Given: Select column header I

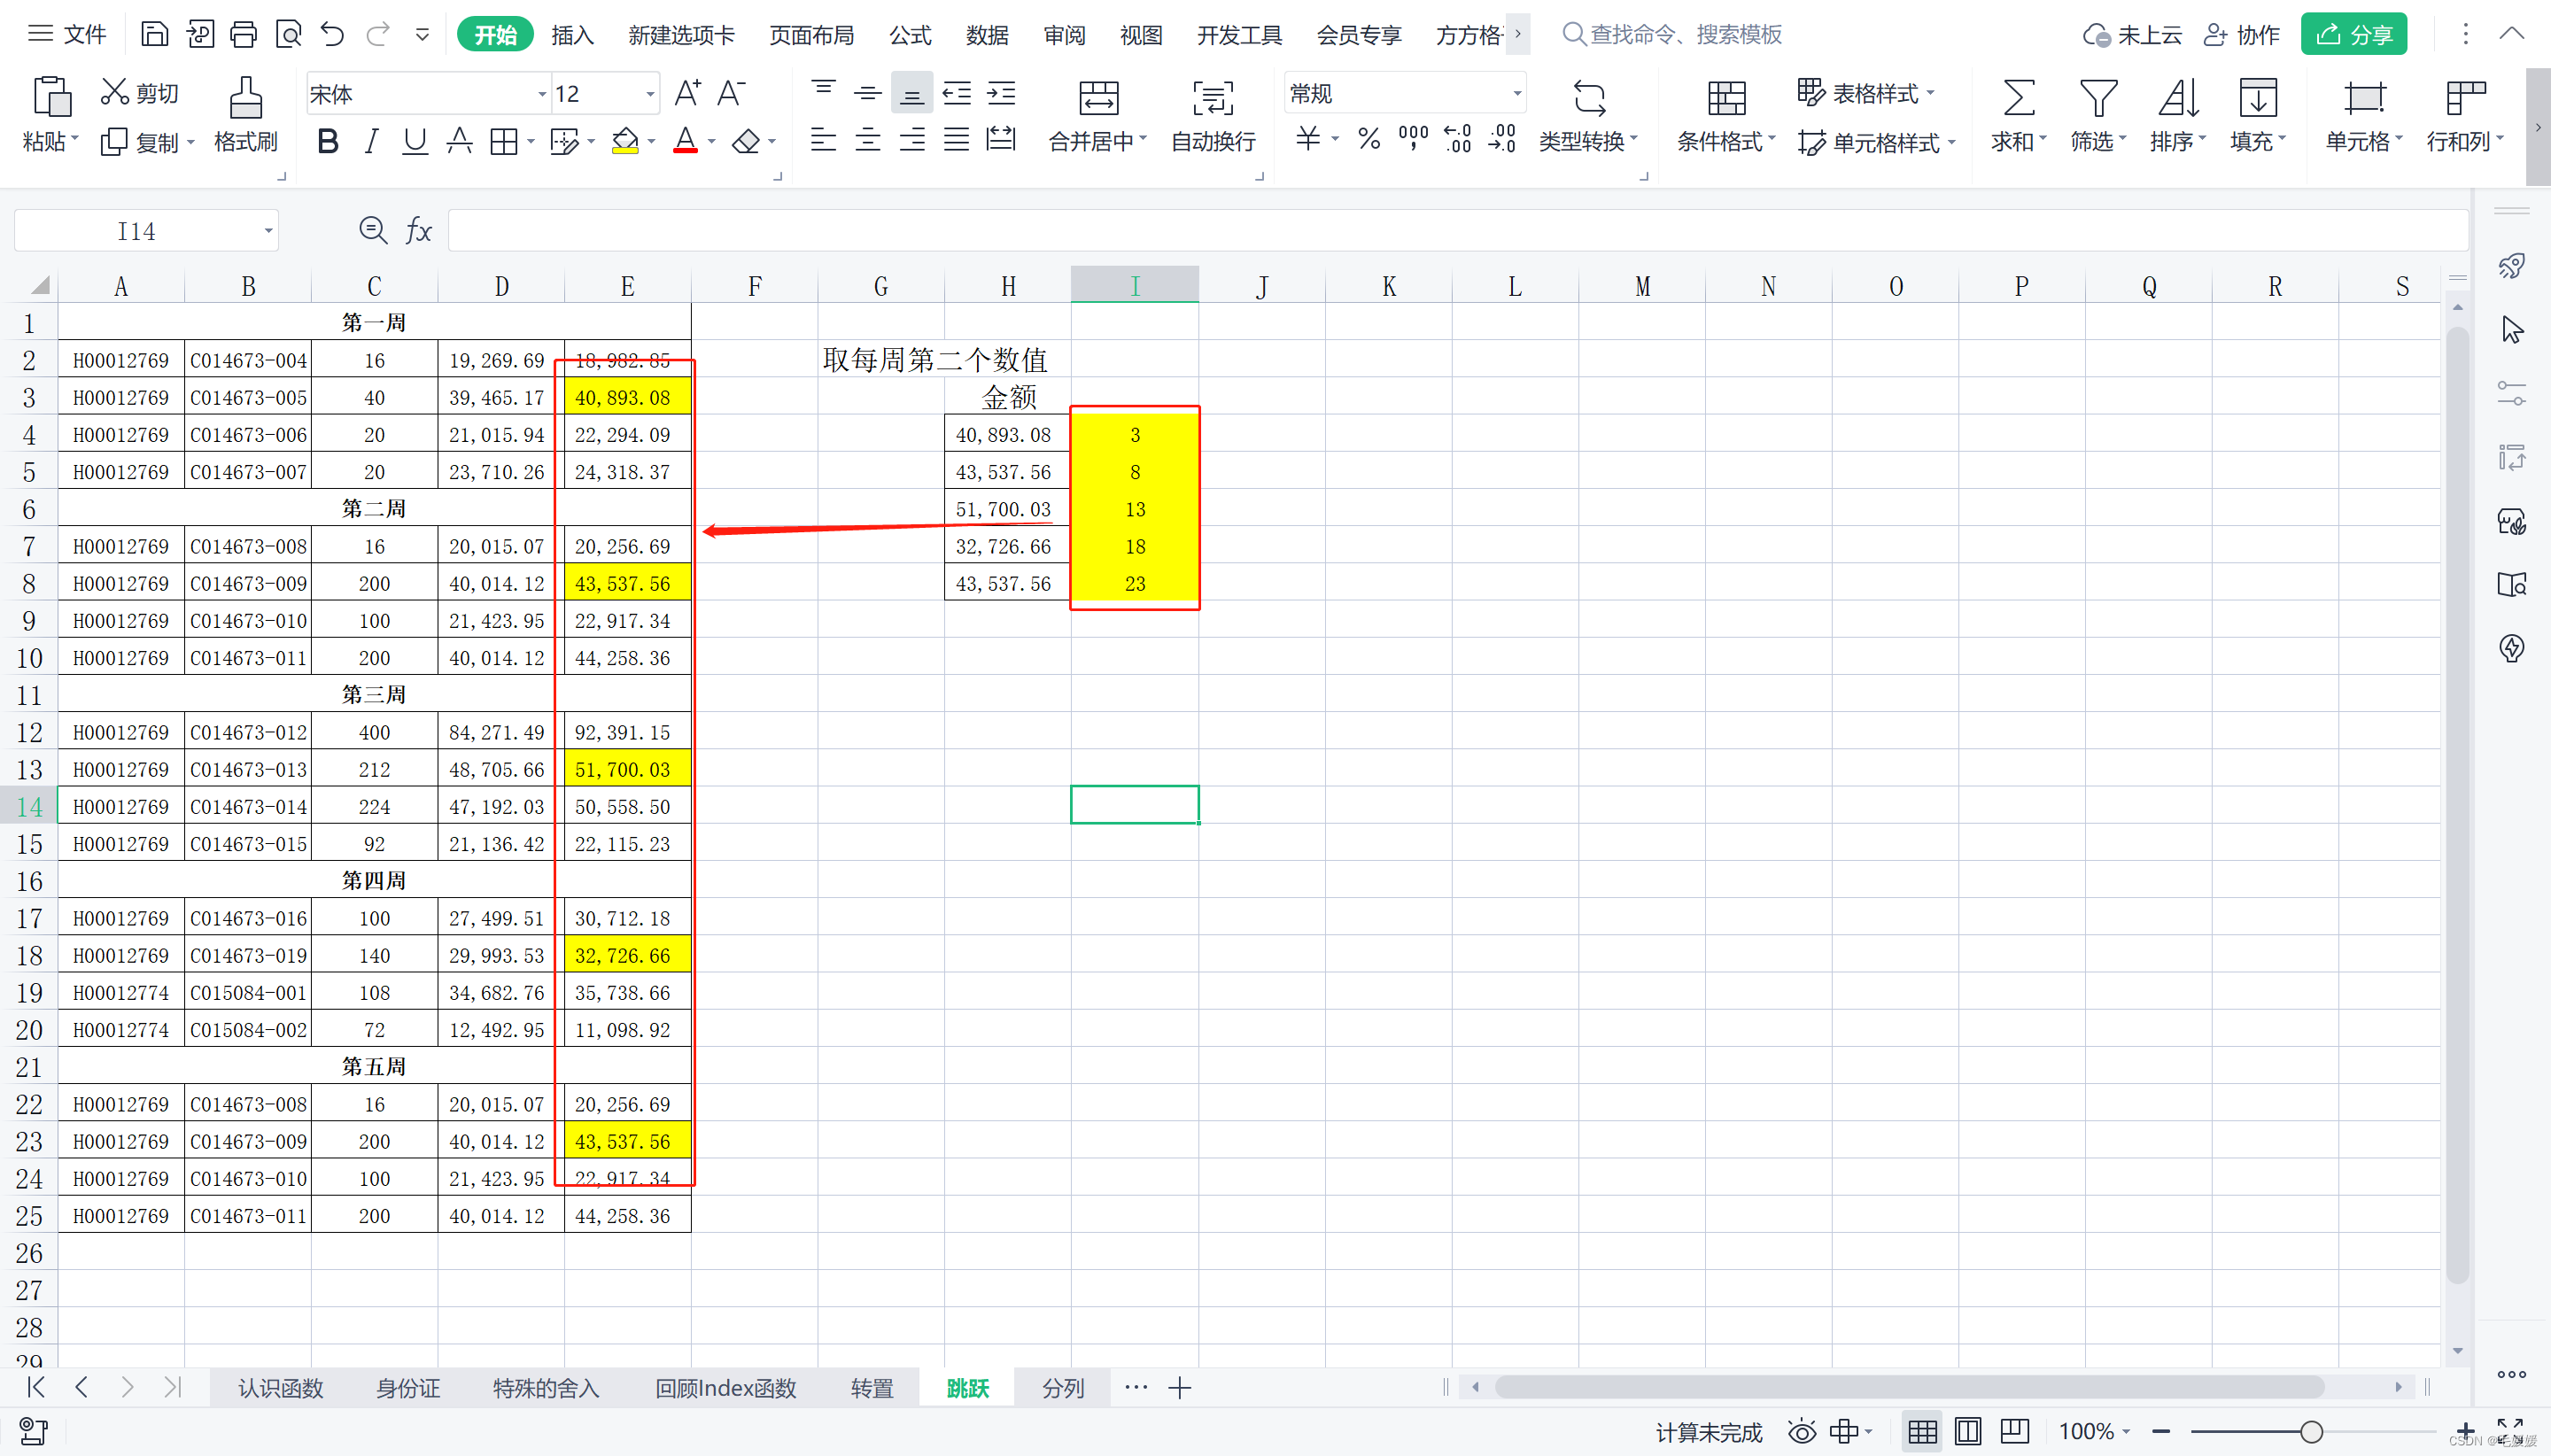Looking at the screenshot, I should tap(1135, 286).
